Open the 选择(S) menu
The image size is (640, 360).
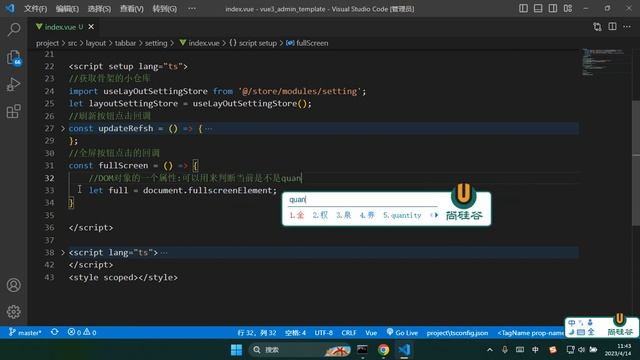pyautogui.click(x=99, y=9)
